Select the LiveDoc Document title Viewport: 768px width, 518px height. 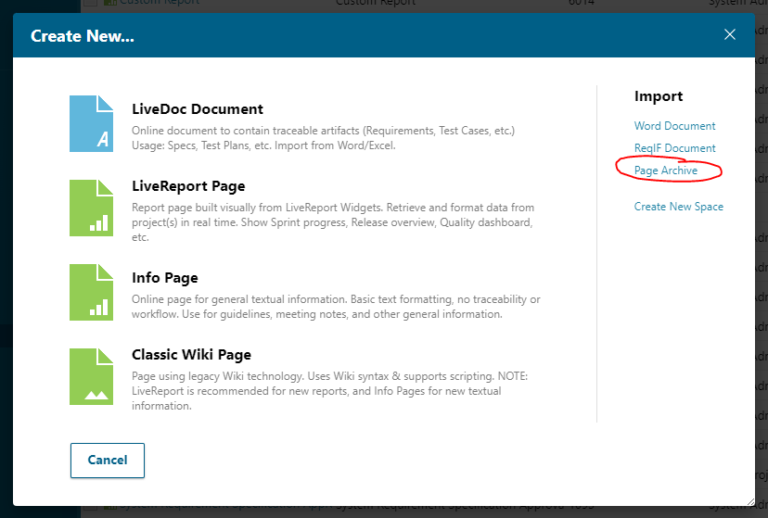pyautogui.click(x=197, y=109)
